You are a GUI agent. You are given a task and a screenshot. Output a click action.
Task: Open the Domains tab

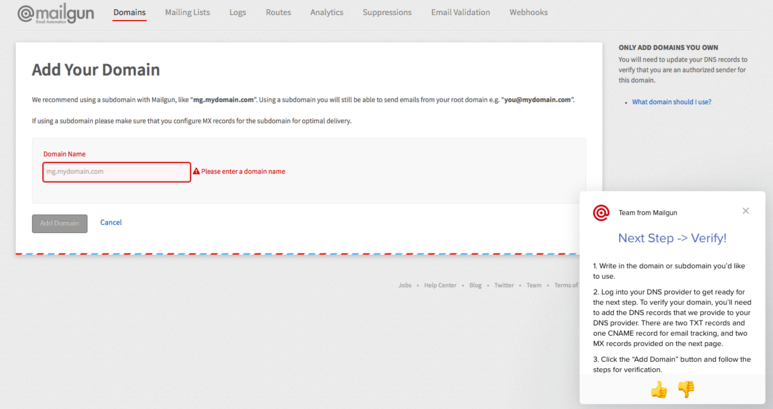[130, 12]
